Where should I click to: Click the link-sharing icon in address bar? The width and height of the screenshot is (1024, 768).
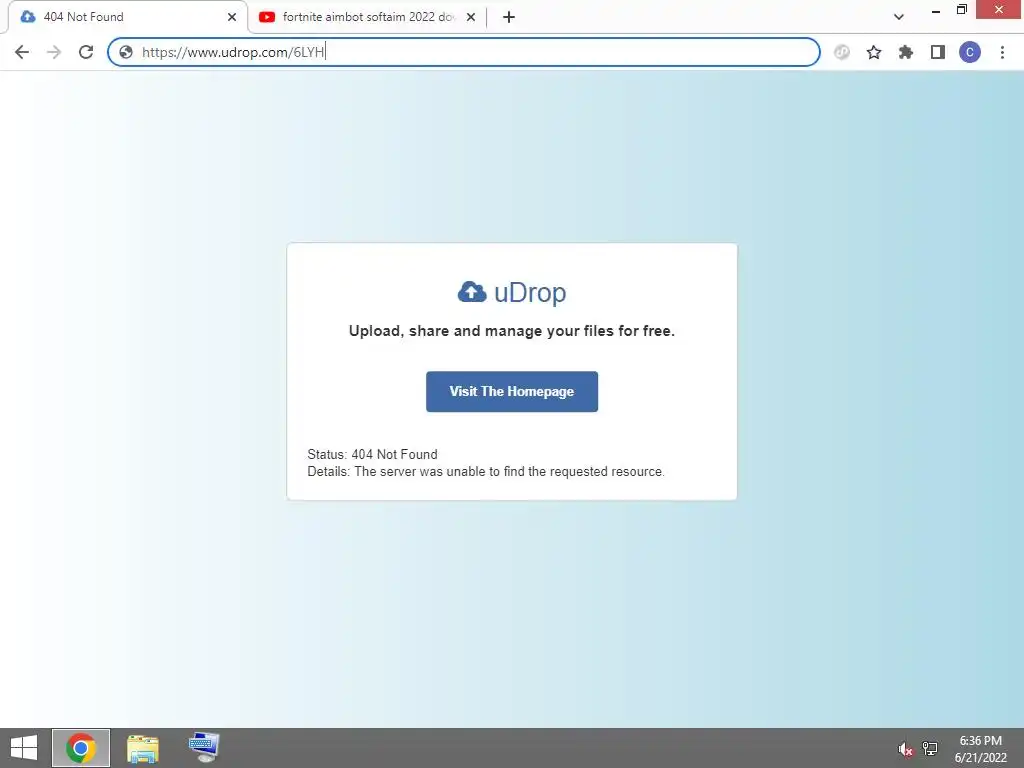click(842, 52)
